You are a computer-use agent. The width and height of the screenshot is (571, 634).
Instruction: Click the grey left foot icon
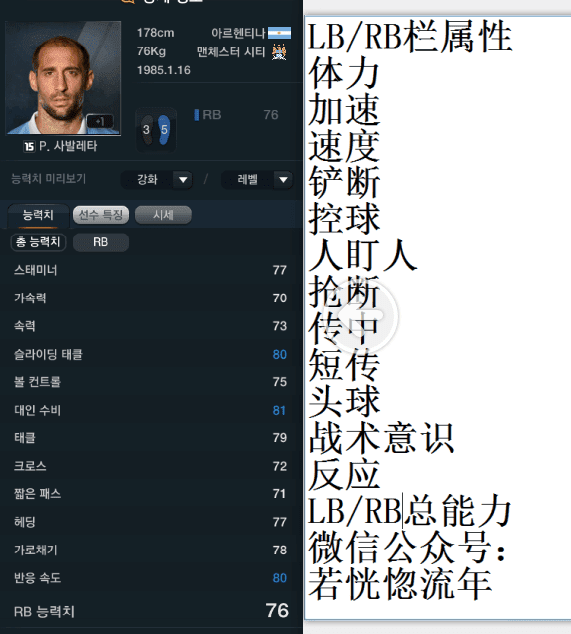pos(146,129)
